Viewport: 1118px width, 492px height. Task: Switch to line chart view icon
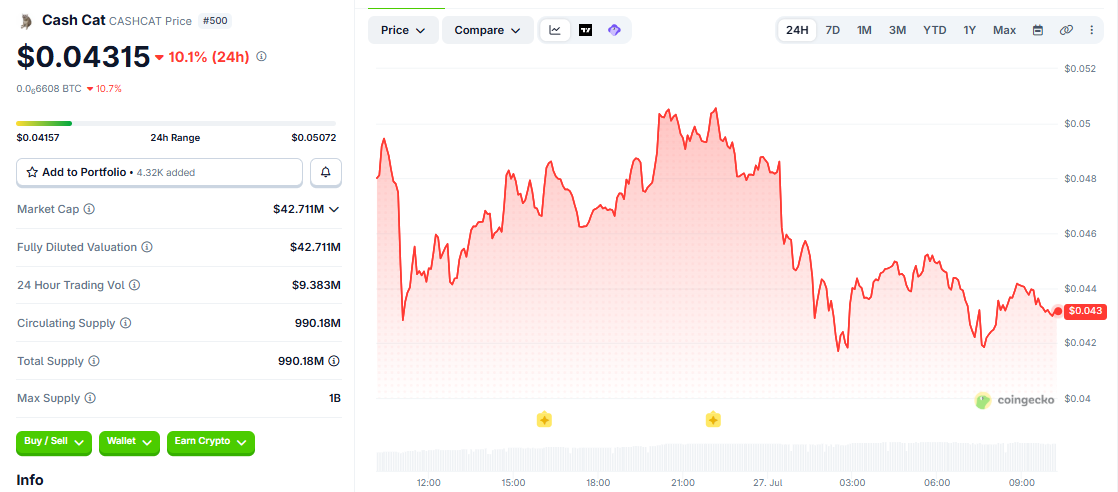[x=555, y=30]
